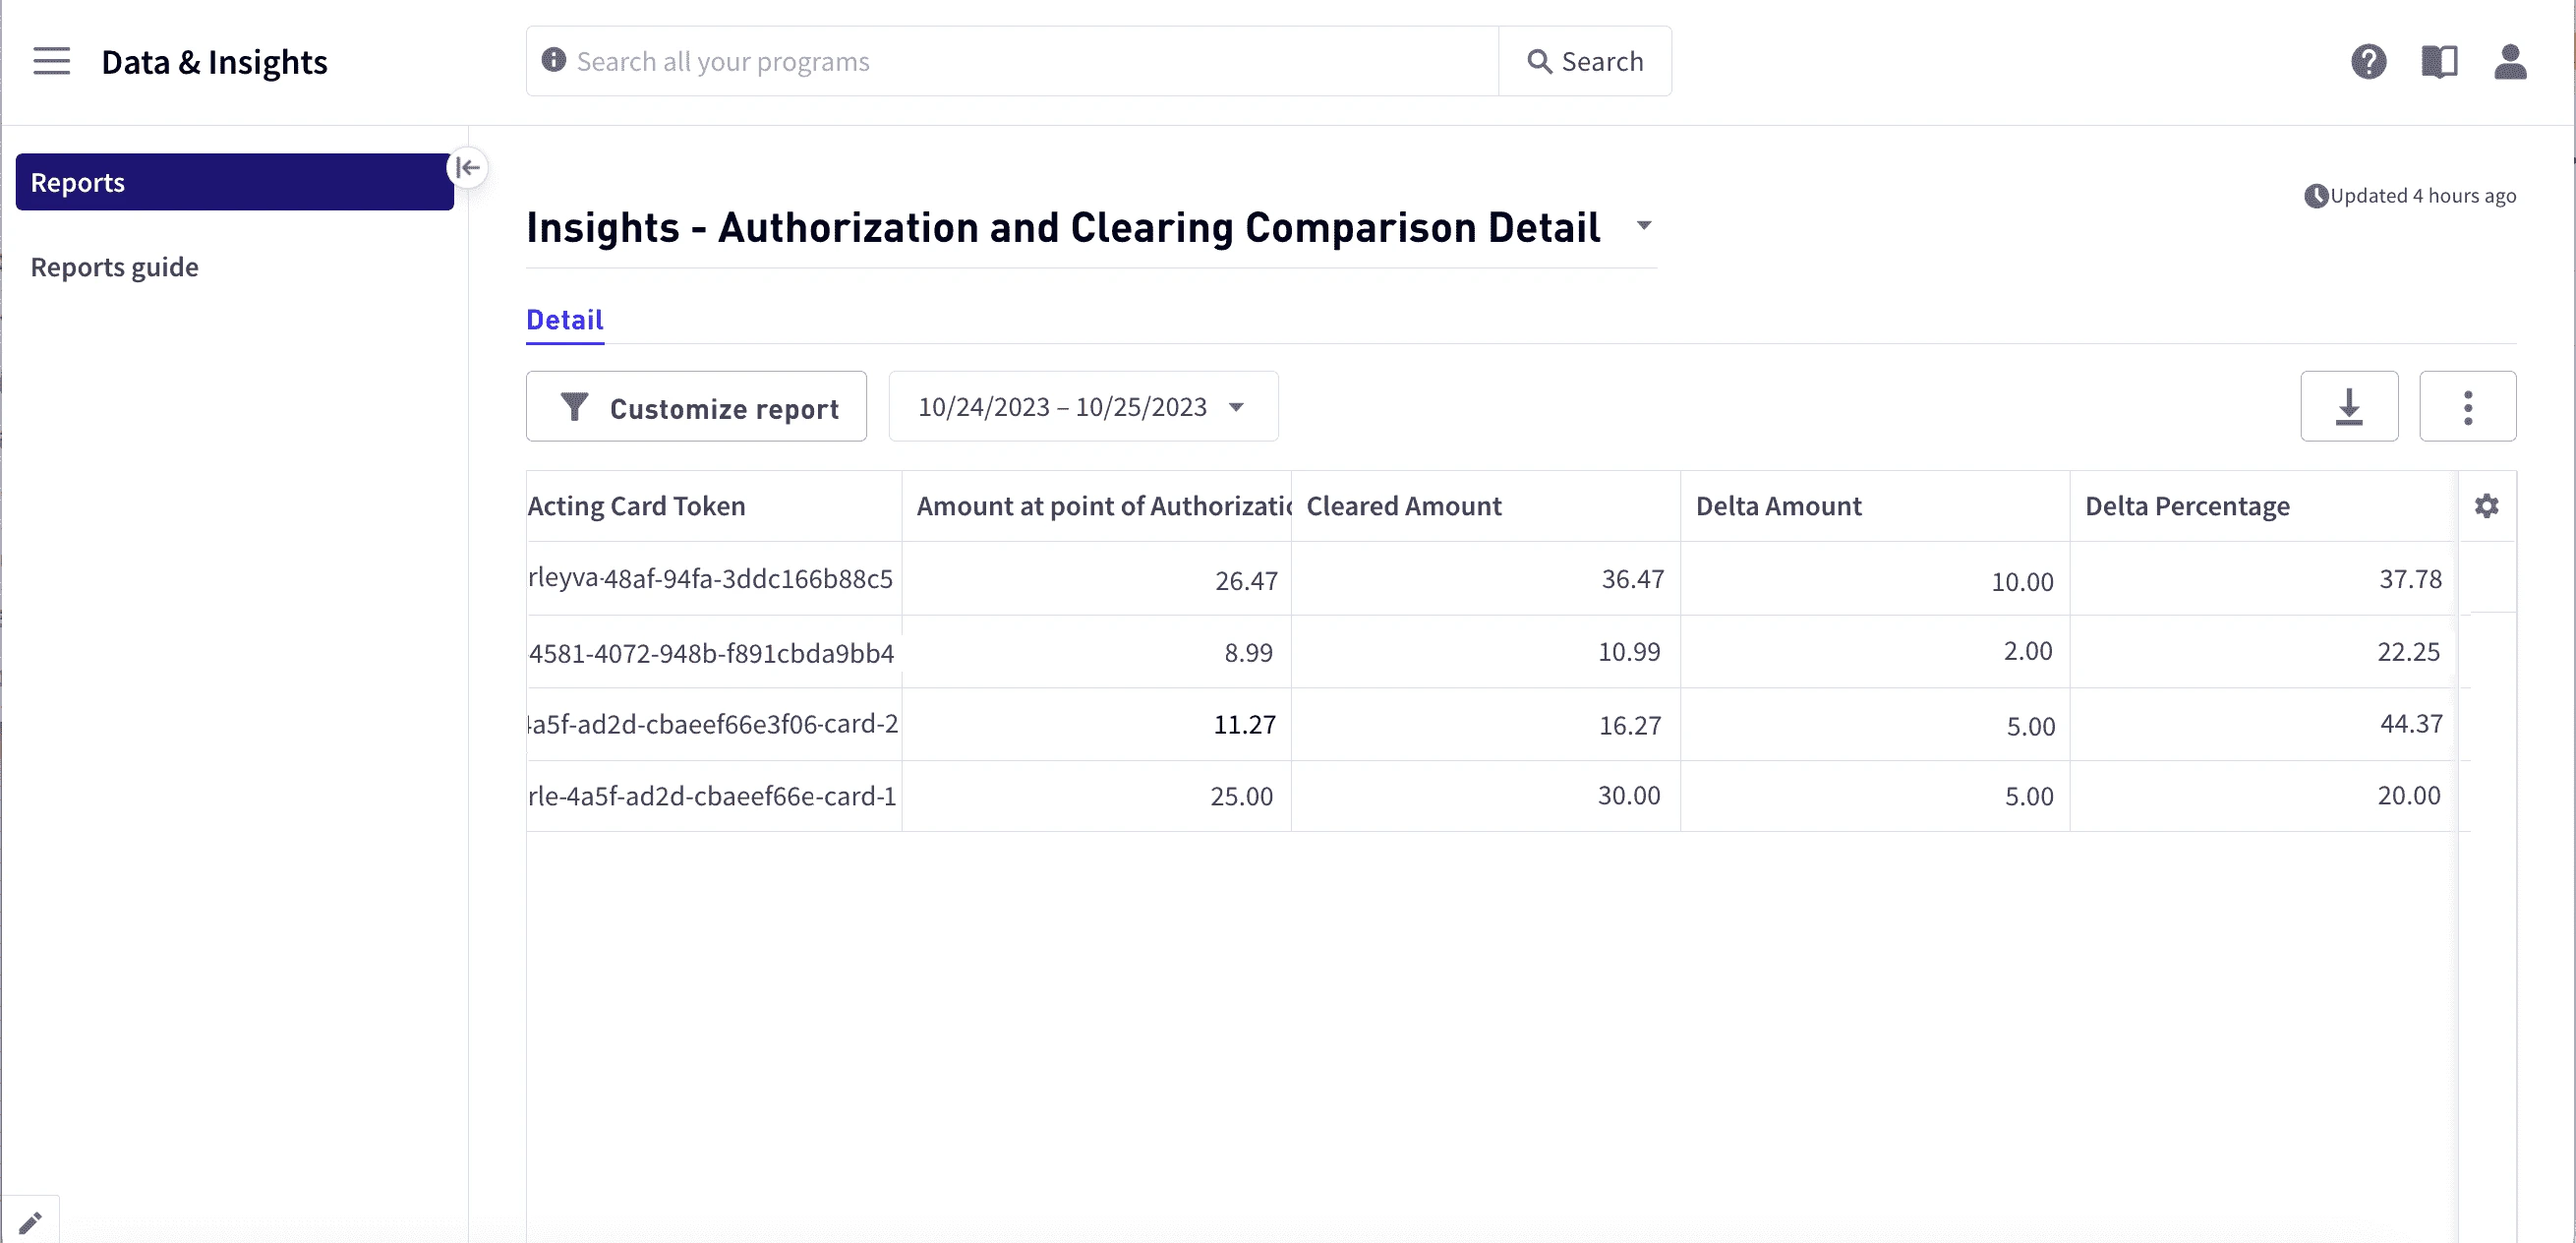
Task: Open the three-dot overflow options icon
Action: (2467, 406)
